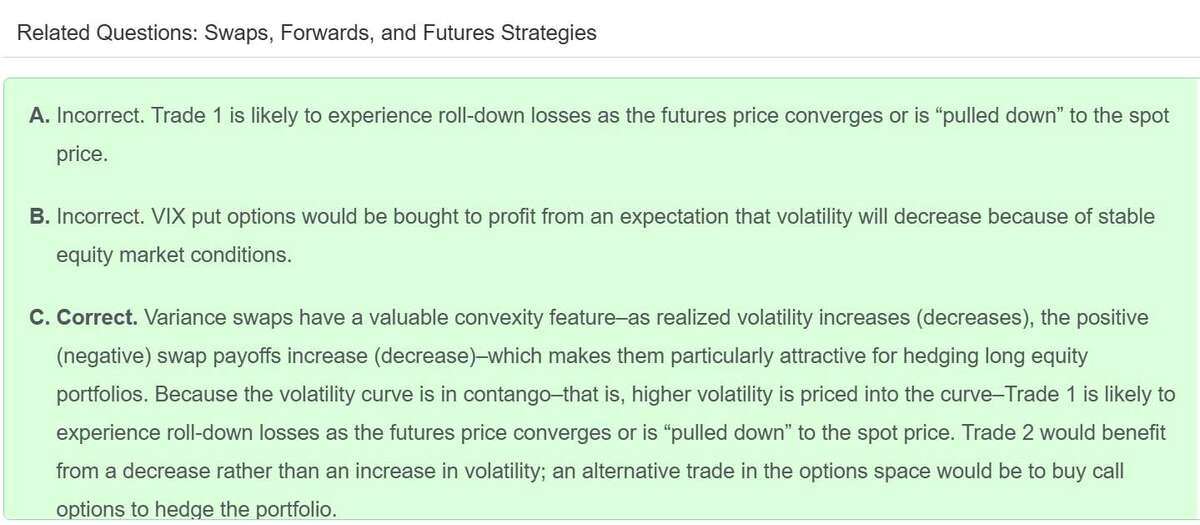Select the bold 'B.' answer label
This screenshot has height=525, width=1200.
[x=41, y=216]
